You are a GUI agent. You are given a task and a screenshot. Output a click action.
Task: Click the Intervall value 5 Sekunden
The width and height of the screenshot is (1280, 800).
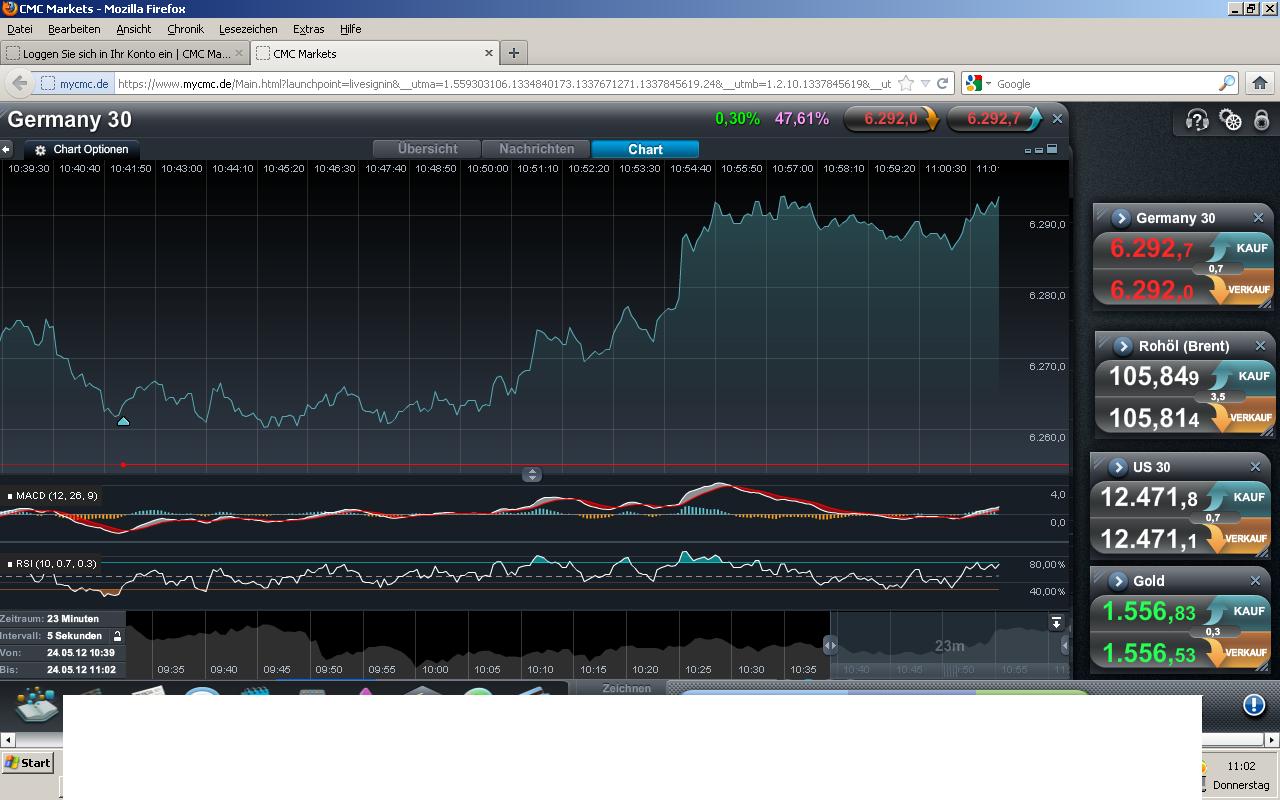(x=74, y=636)
